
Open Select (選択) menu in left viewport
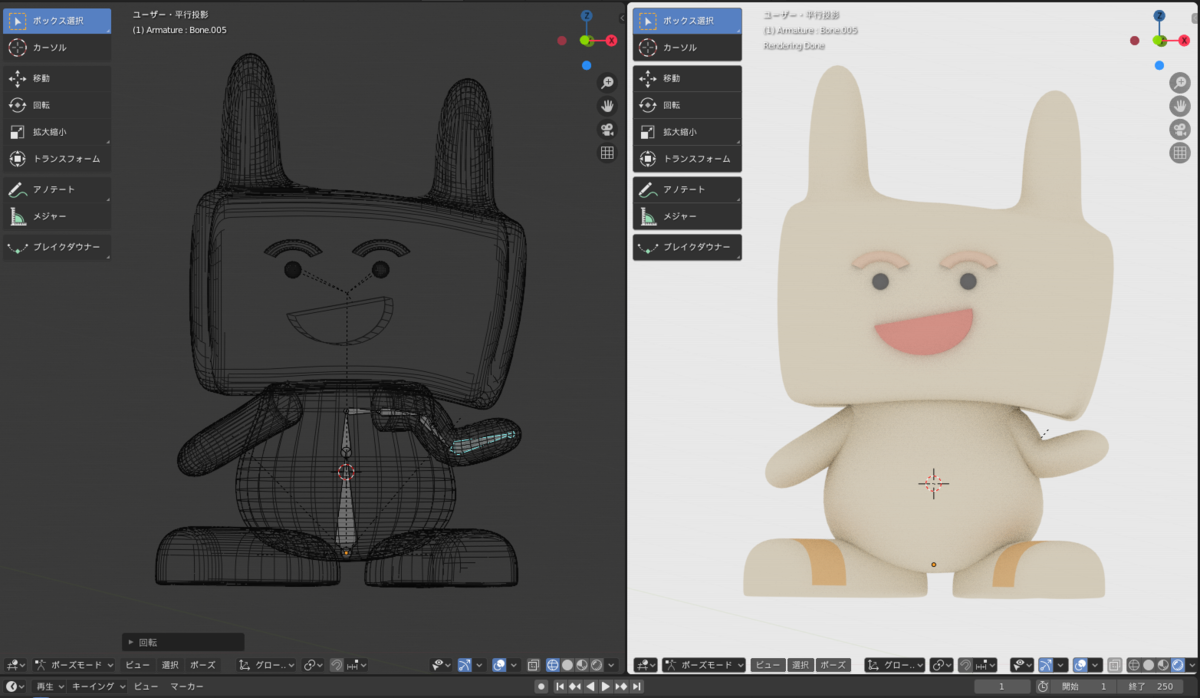point(171,665)
